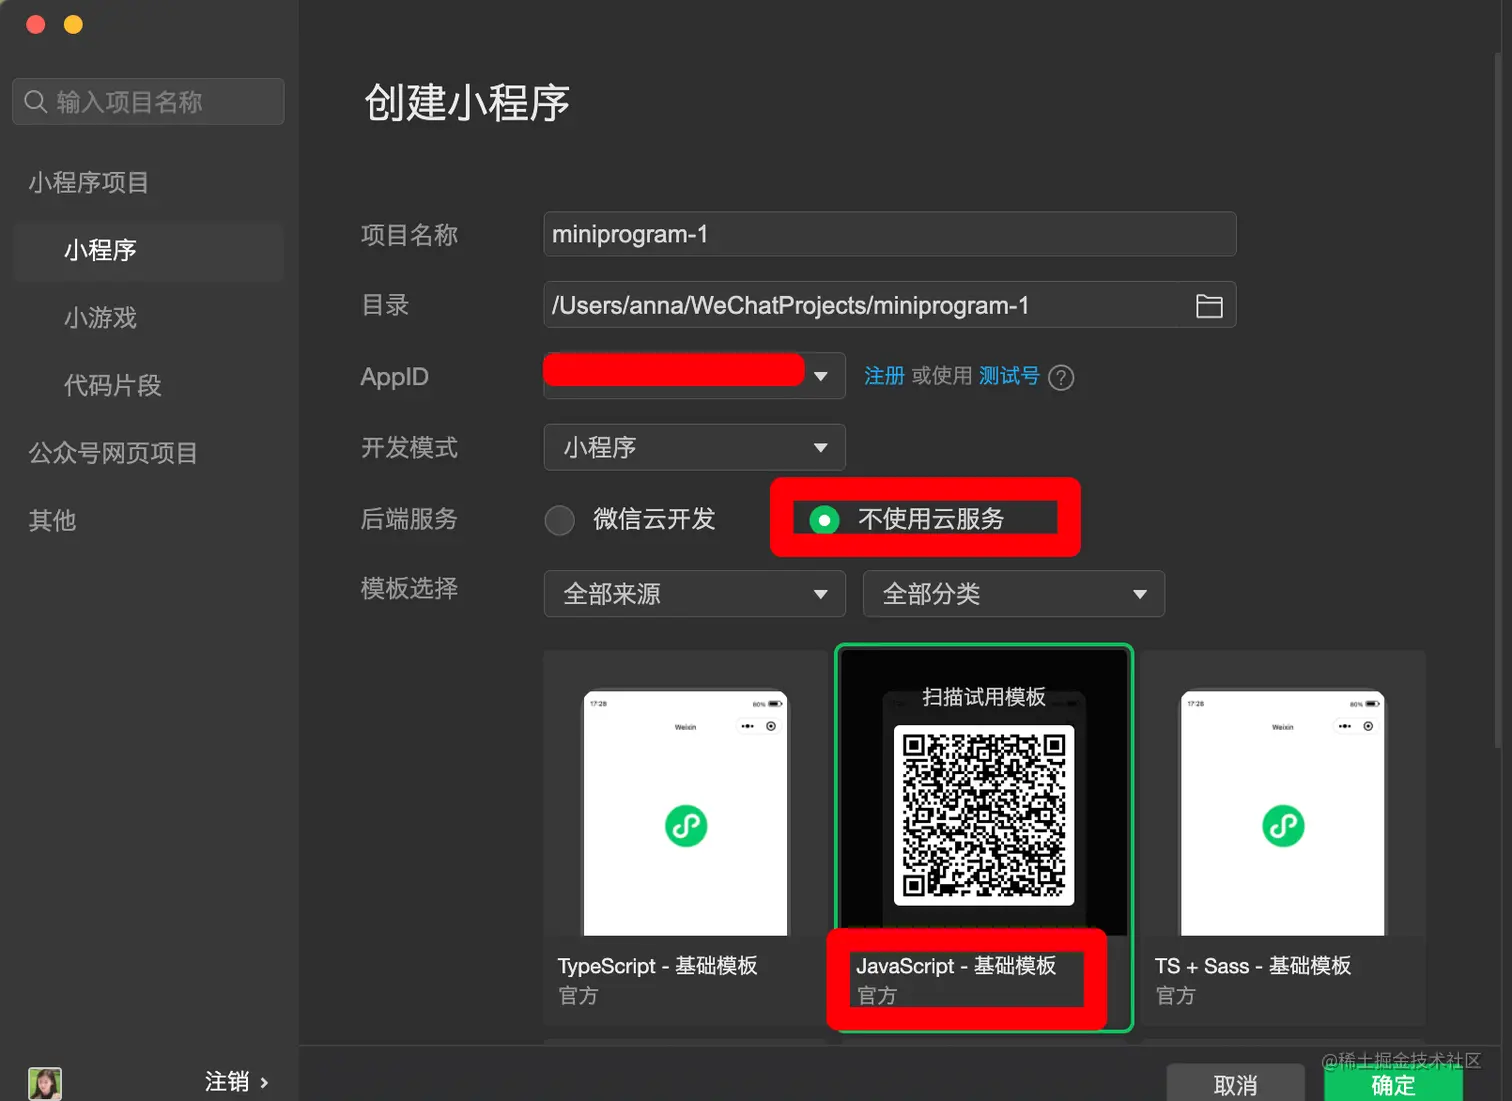Image resolution: width=1512 pixels, height=1101 pixels.
Task: Click the 确定 button
Action: [x=1393, y=1084]
